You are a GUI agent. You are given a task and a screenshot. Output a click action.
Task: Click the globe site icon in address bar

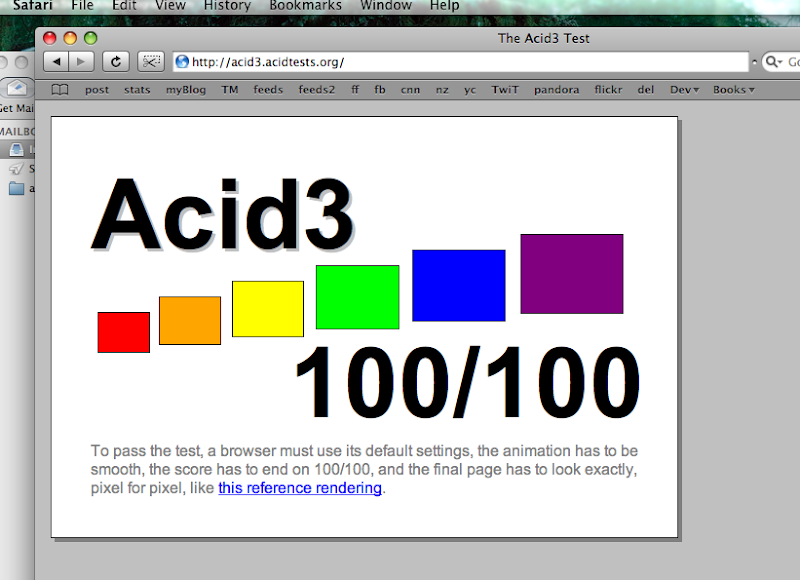(x=182, y=62)
